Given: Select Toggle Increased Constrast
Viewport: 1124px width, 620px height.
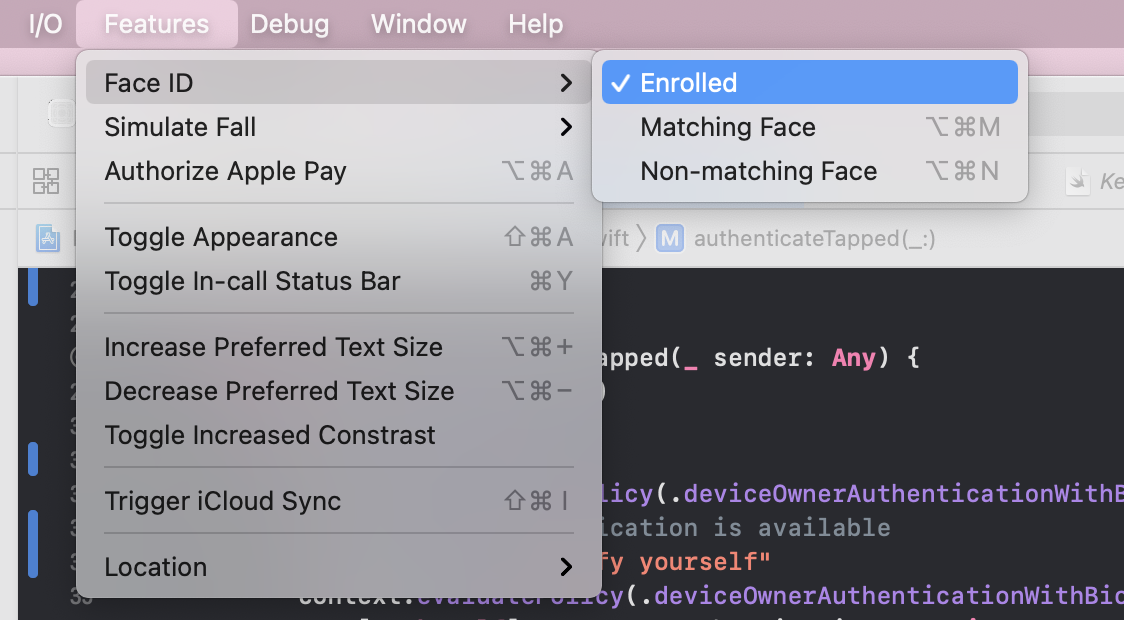Looking at the screenshot, I should 339,435.
